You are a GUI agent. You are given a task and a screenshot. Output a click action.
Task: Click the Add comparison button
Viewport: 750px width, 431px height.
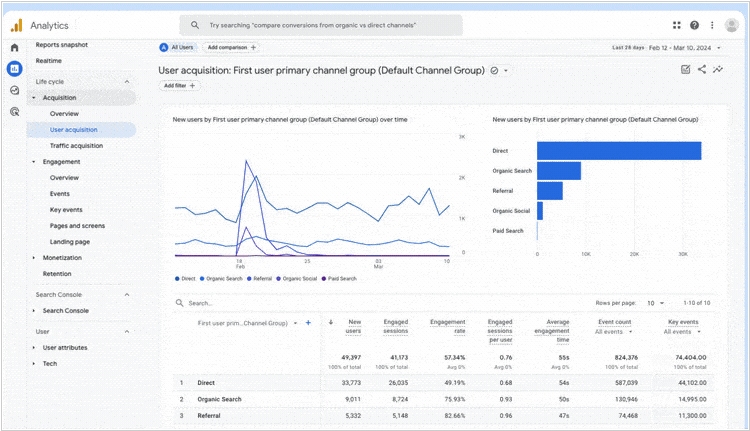(x=231, y=47)
